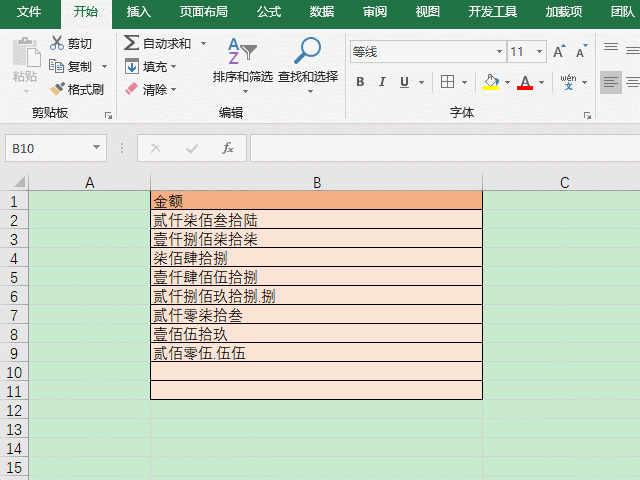Click the second horizontal alignment icon

[x=632, y=82]
